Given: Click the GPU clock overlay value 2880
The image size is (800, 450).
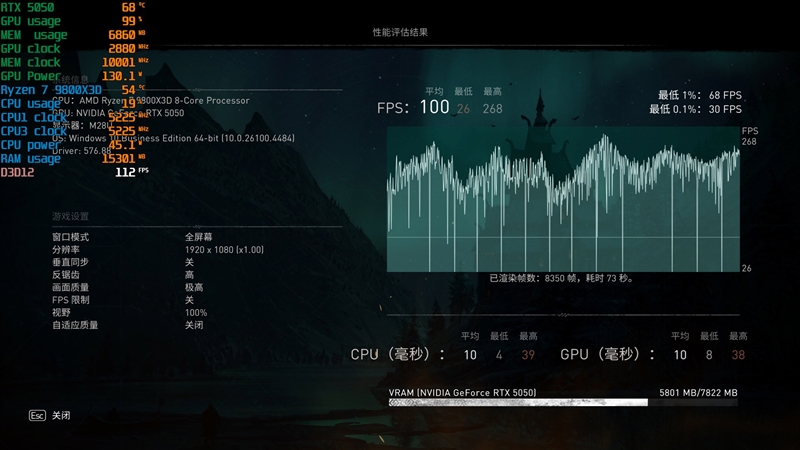Looking at the screenshot, I should point(122,48).
